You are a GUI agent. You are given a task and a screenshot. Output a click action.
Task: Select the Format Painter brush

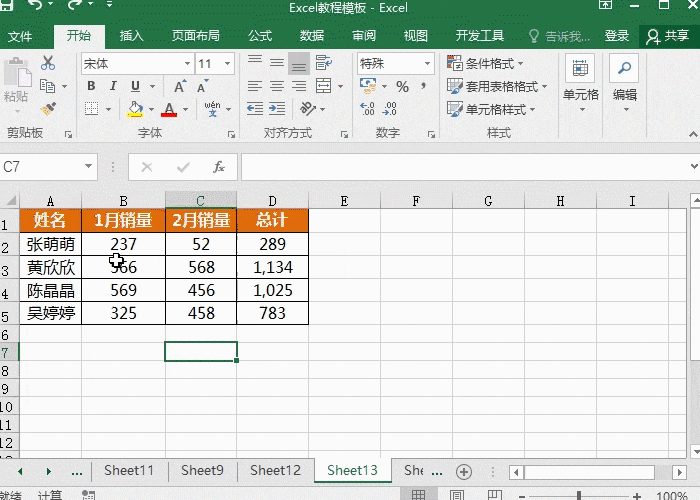coord(48,108)
